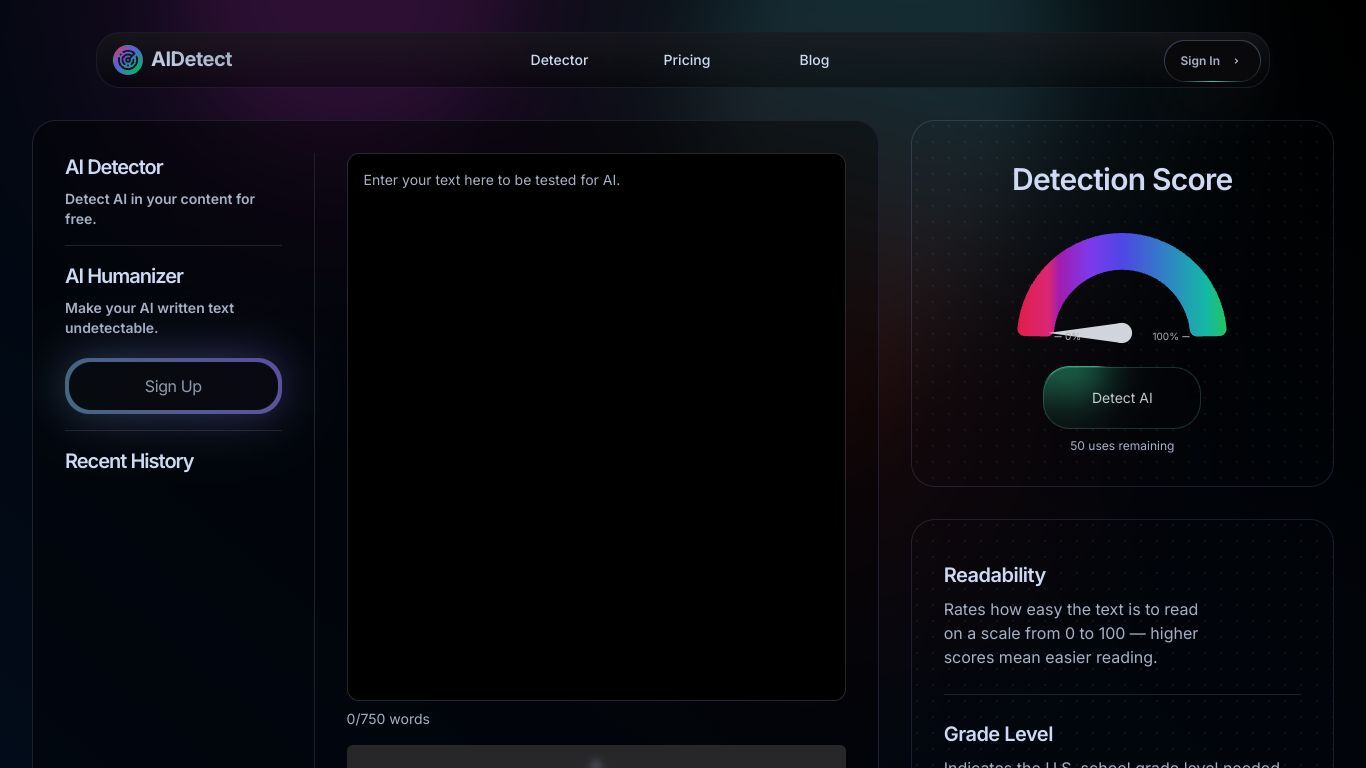Click the Sign In button
The height and width of the screenshot is (768, 1366).
(1212, 61)
